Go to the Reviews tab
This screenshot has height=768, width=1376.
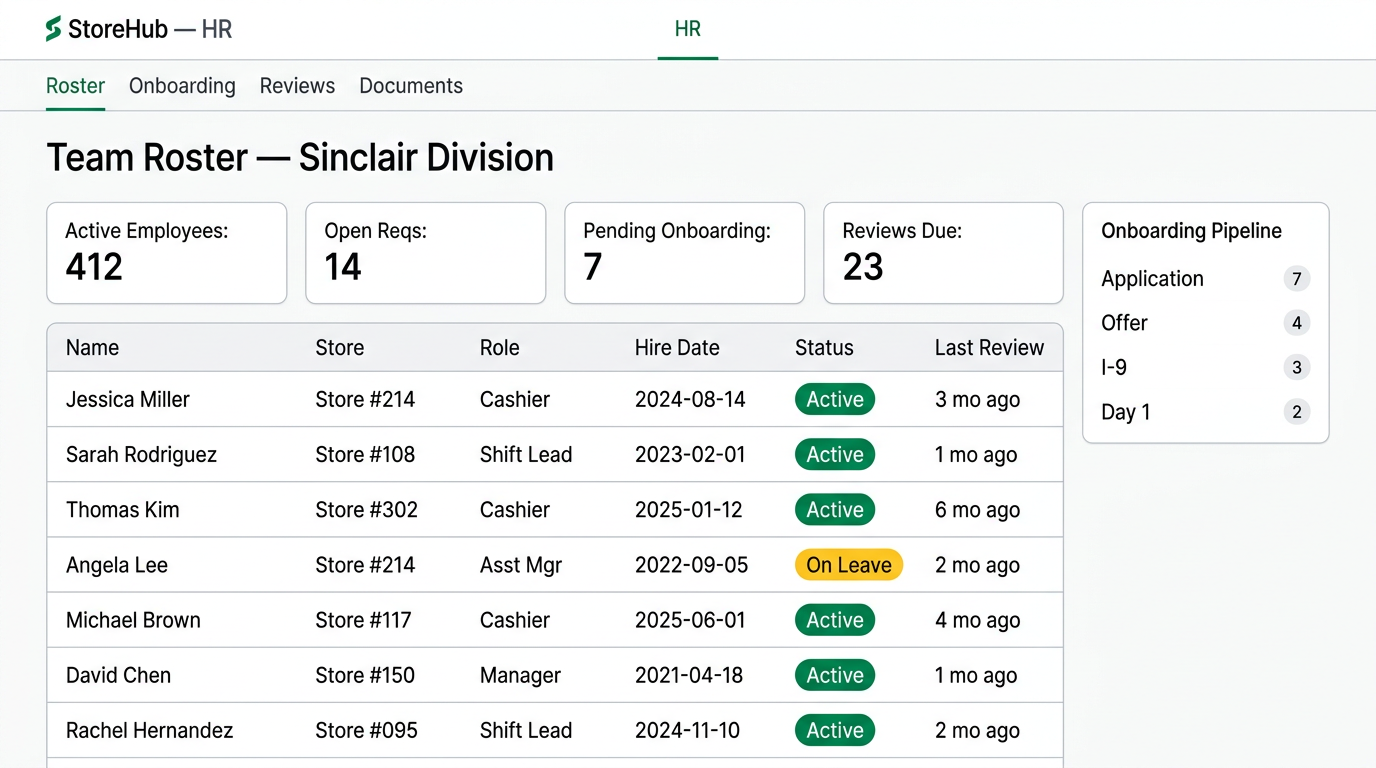pos(297,86)
